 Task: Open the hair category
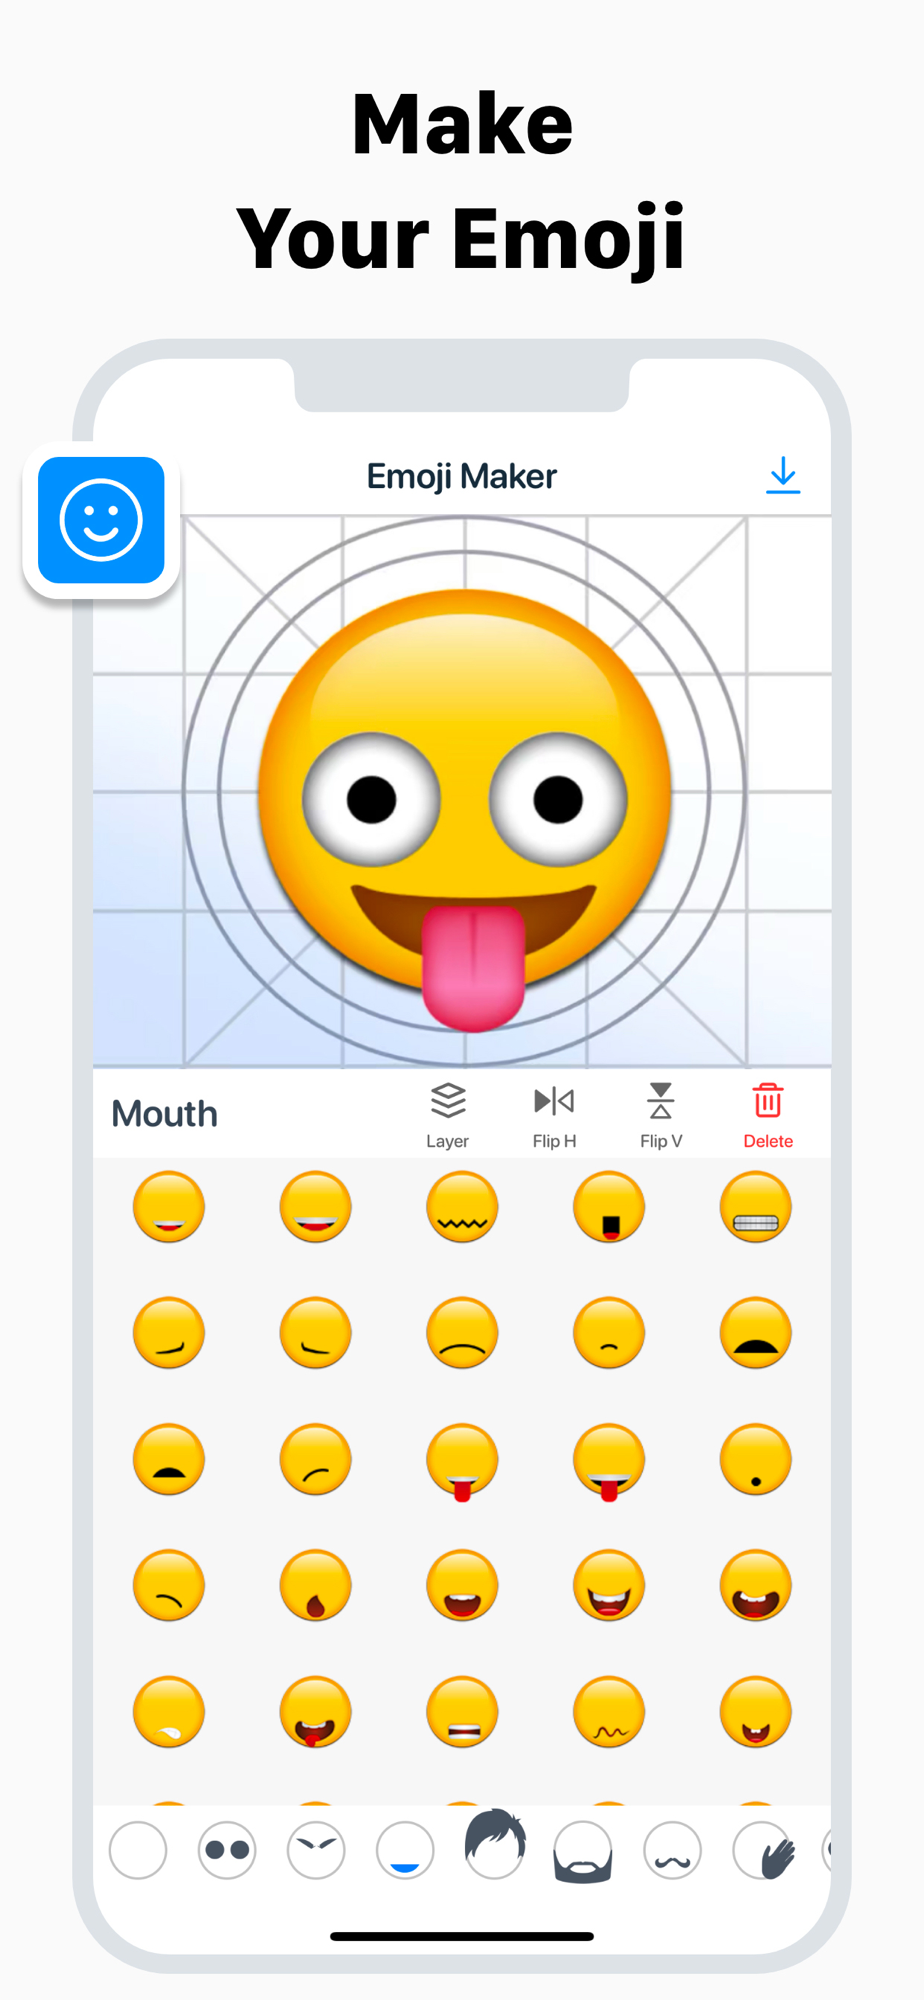[x=495, y=1845]
